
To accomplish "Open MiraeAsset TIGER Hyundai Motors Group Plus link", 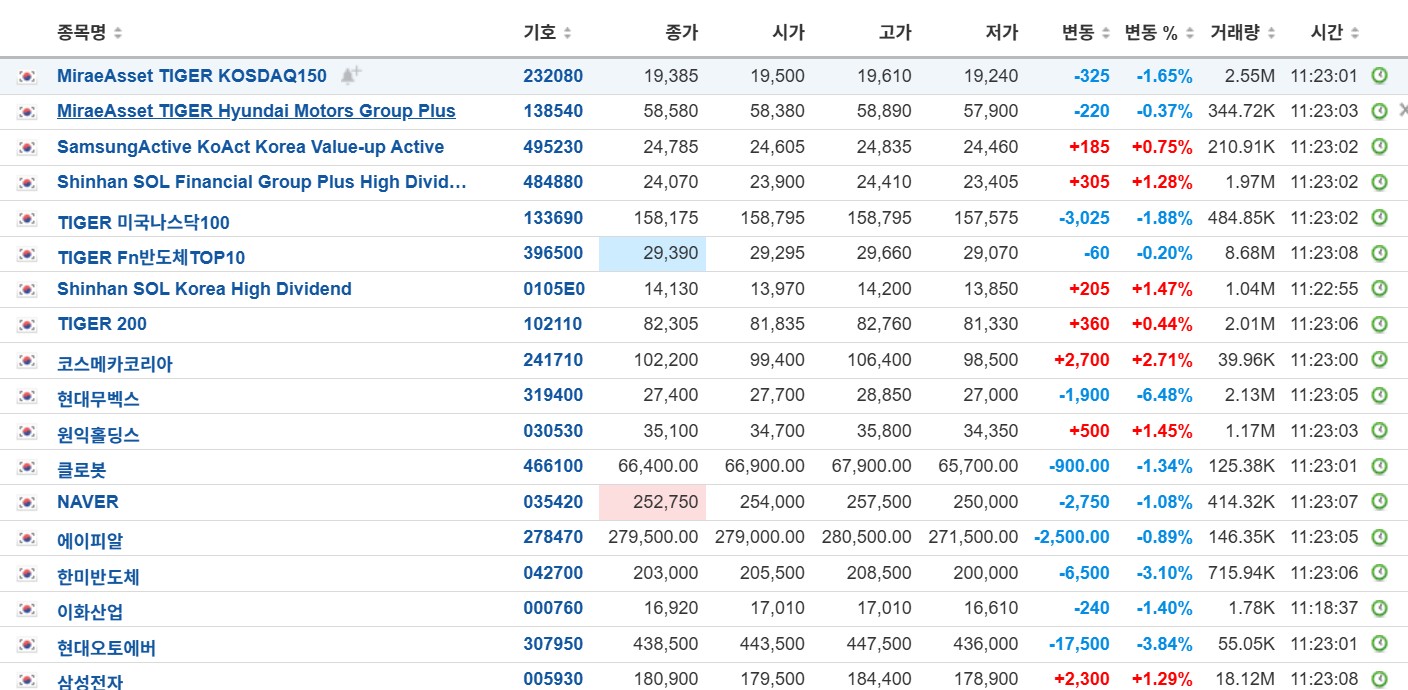I will pyautogui.click(x=256, y=111).
